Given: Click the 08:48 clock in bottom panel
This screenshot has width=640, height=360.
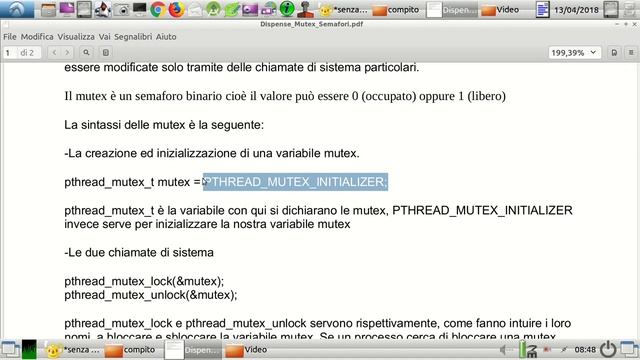Looking at the screenshot, I should (x=585, y=350).
